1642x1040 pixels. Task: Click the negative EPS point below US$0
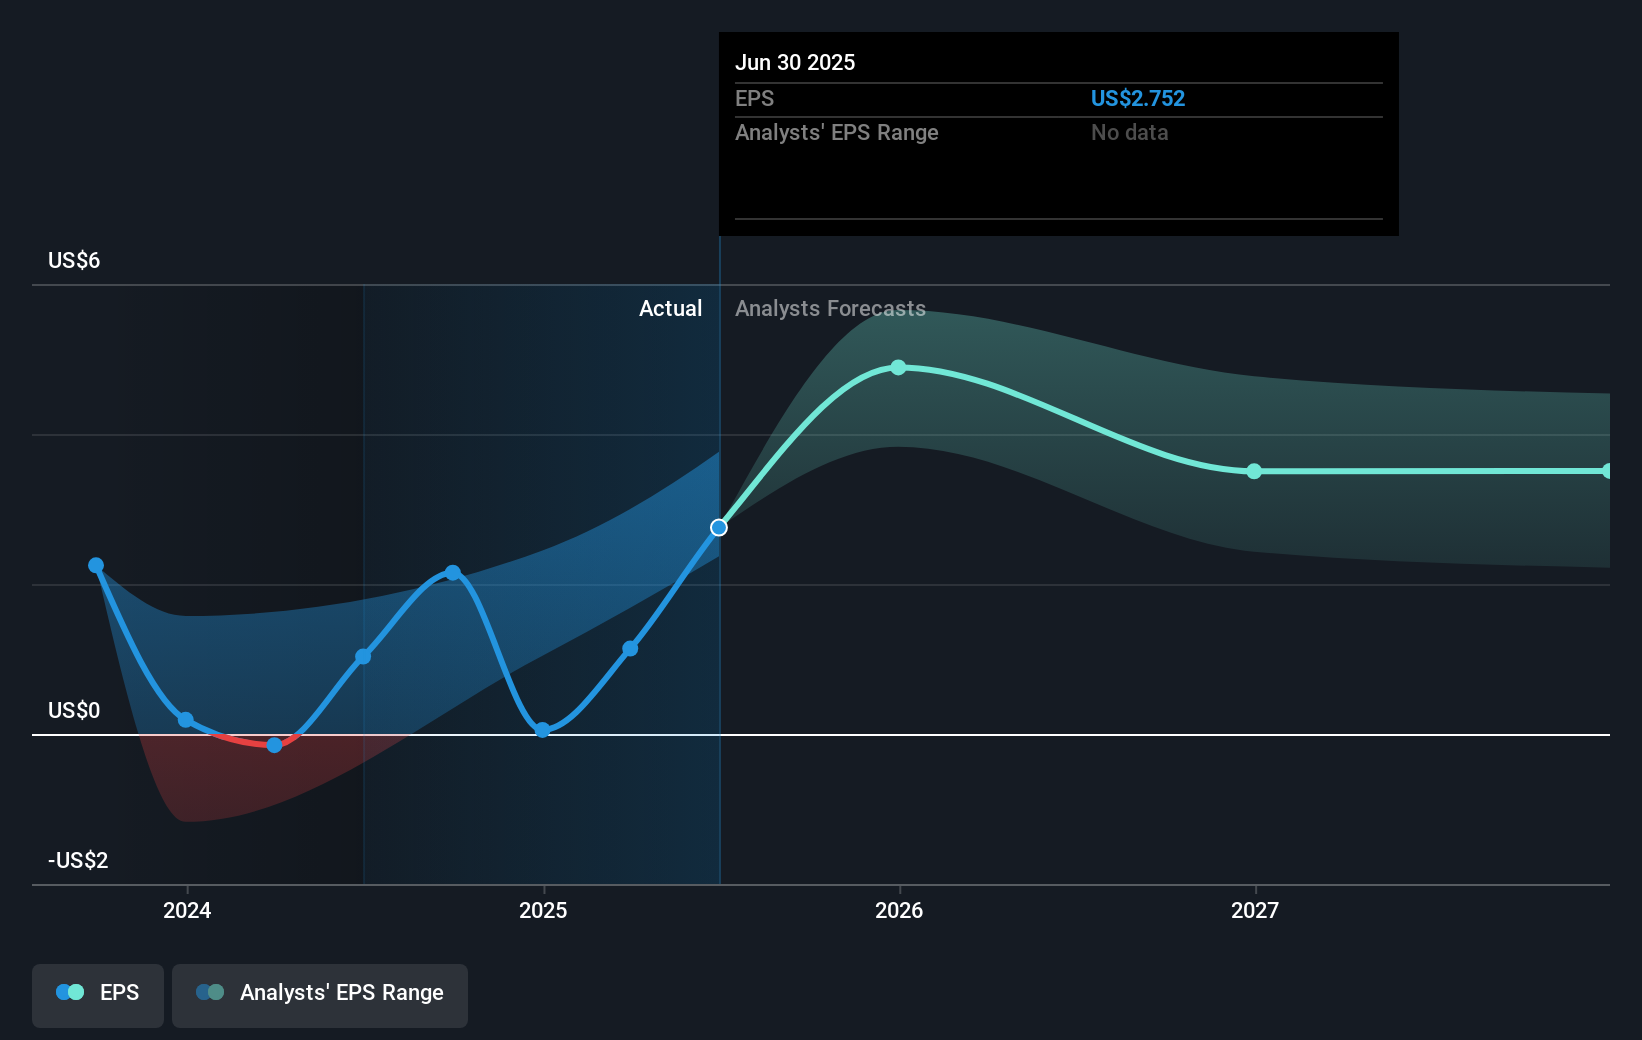(274, 745)
